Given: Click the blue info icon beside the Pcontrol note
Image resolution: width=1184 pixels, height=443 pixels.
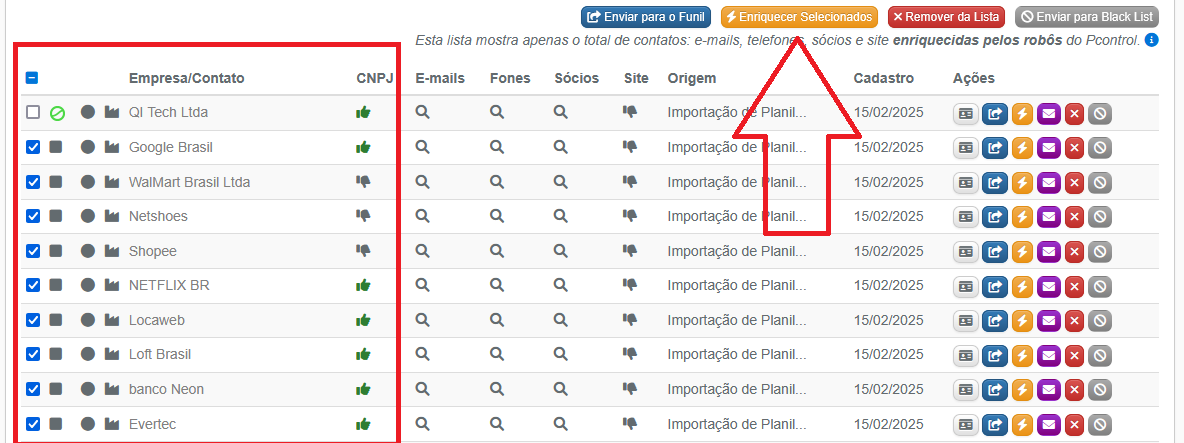Looking at the screenshot, I should pyautogui.click(x=1152, y=39).
